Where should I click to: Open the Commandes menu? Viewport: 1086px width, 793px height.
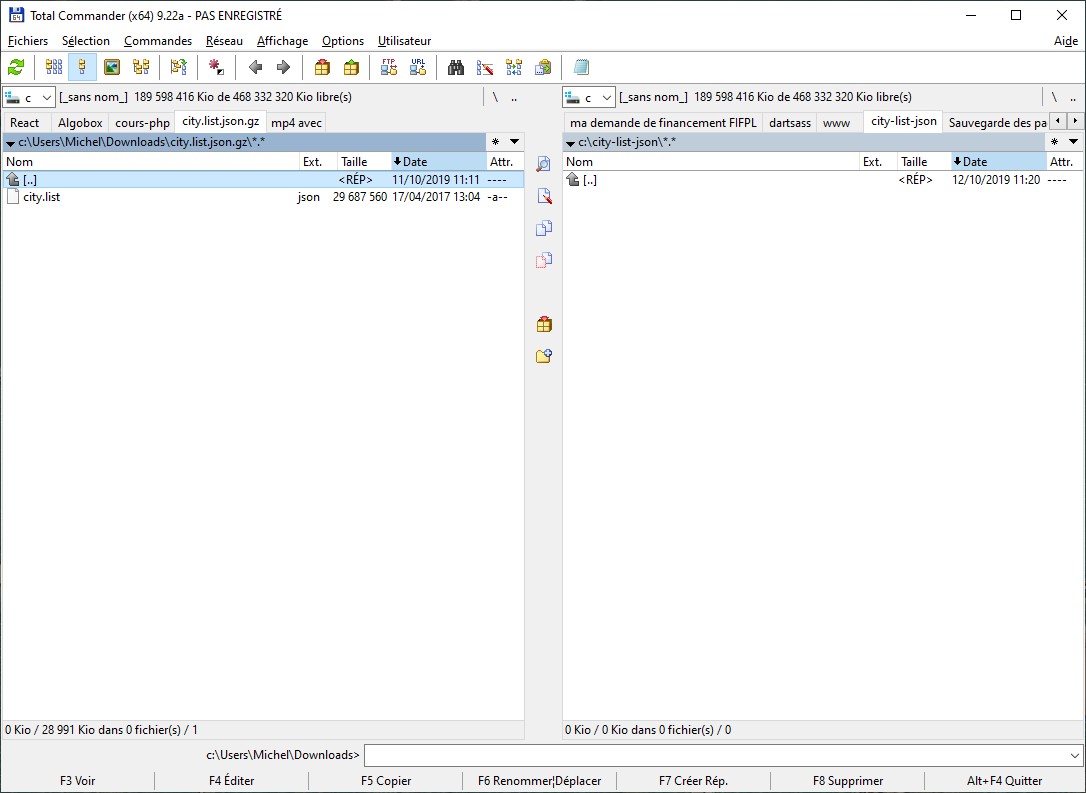click(x=158, y=41)
